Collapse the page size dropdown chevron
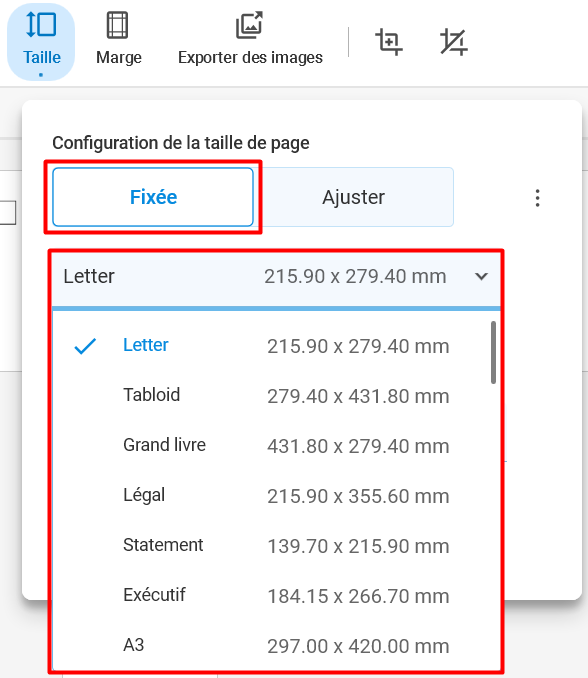The image size is (588, 678). (x=481, y=276)
